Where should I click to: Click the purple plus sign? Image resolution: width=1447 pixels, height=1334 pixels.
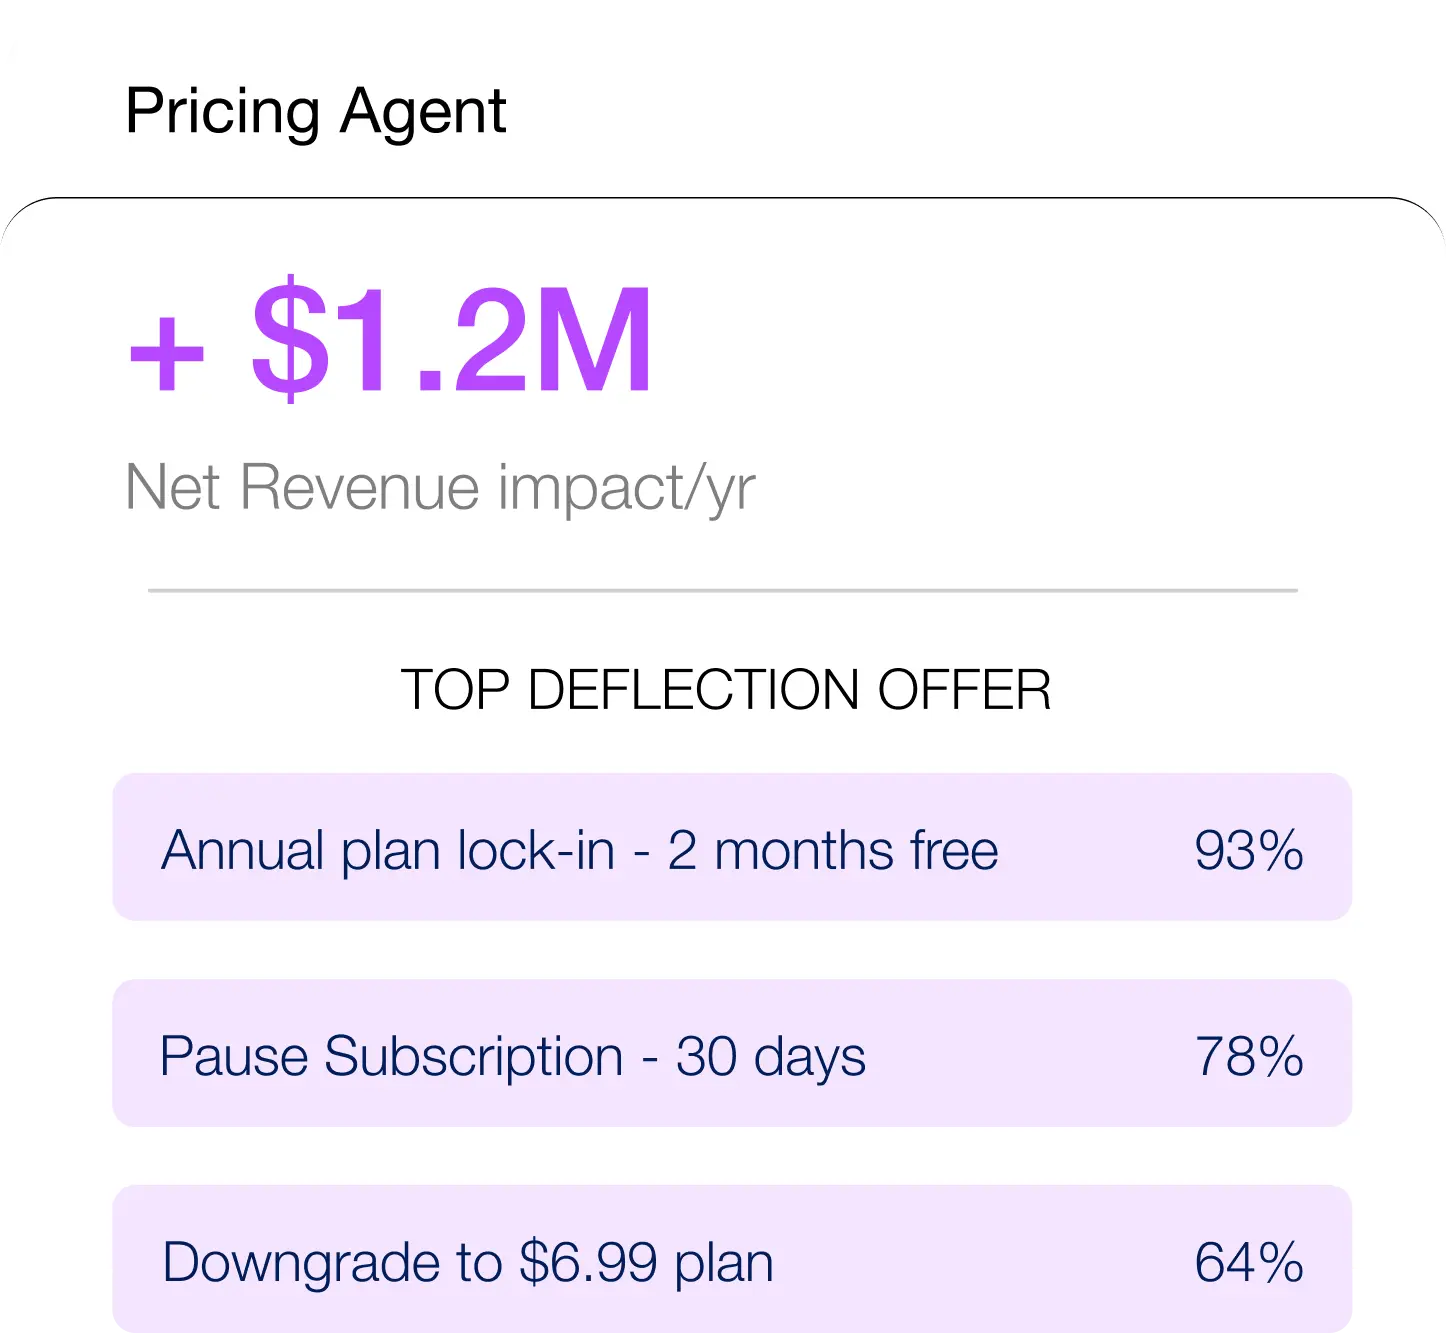click(x=167, y=352)
